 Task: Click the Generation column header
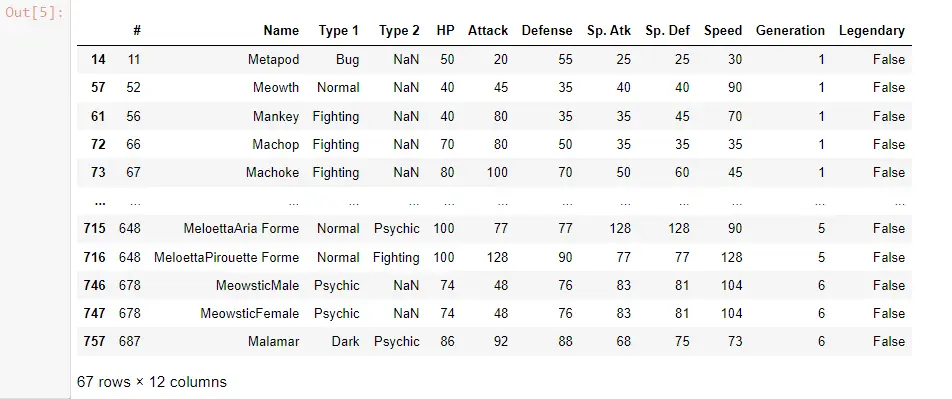(x=790, y=30)
